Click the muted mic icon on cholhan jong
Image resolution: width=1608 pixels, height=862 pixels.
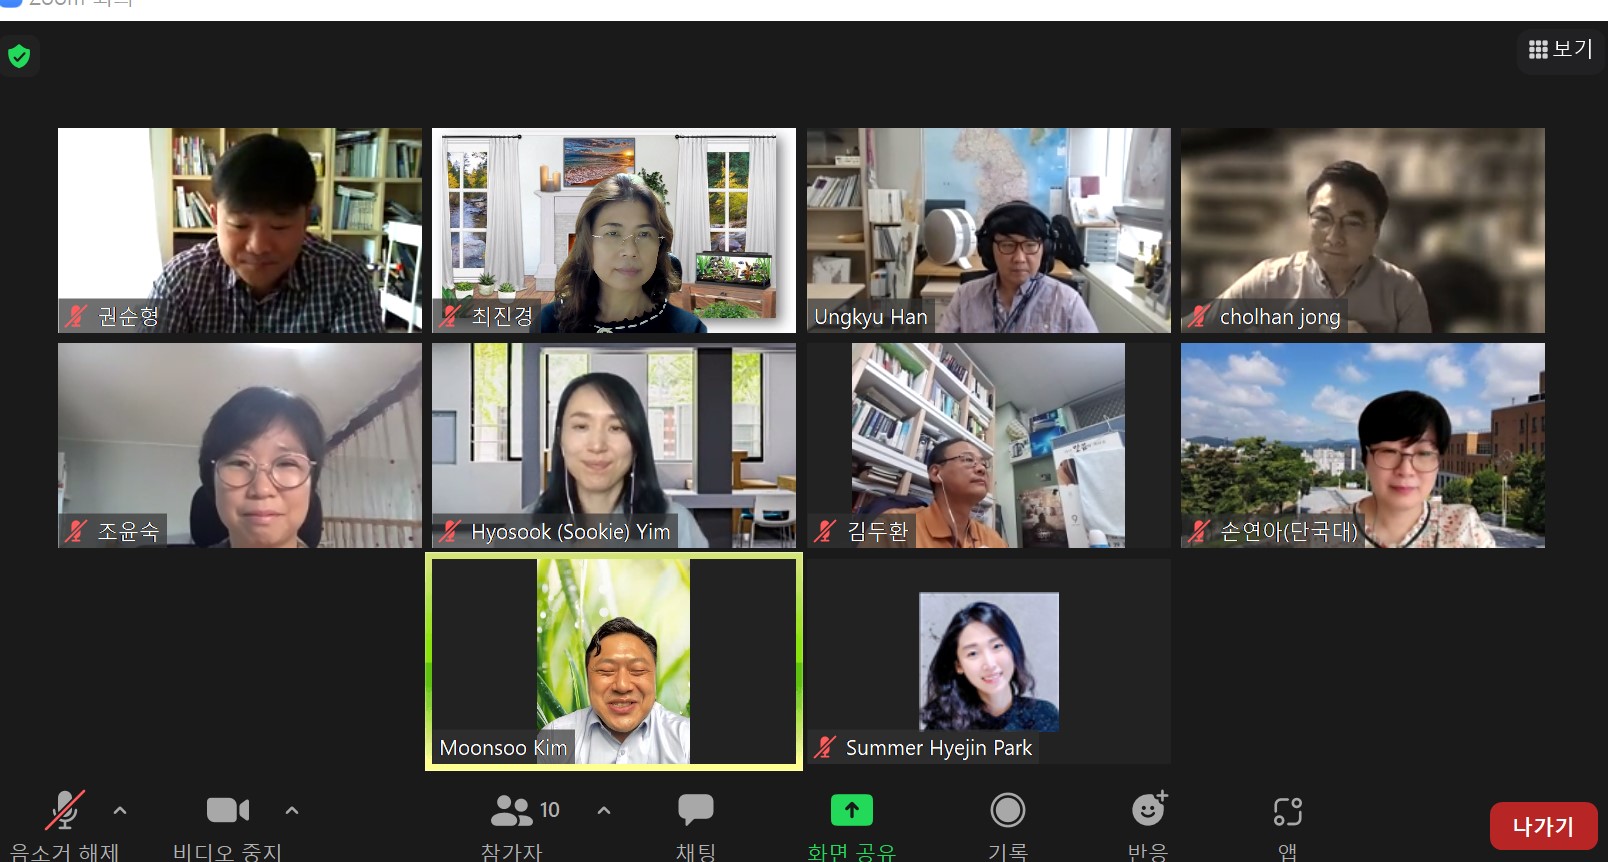1198,317
